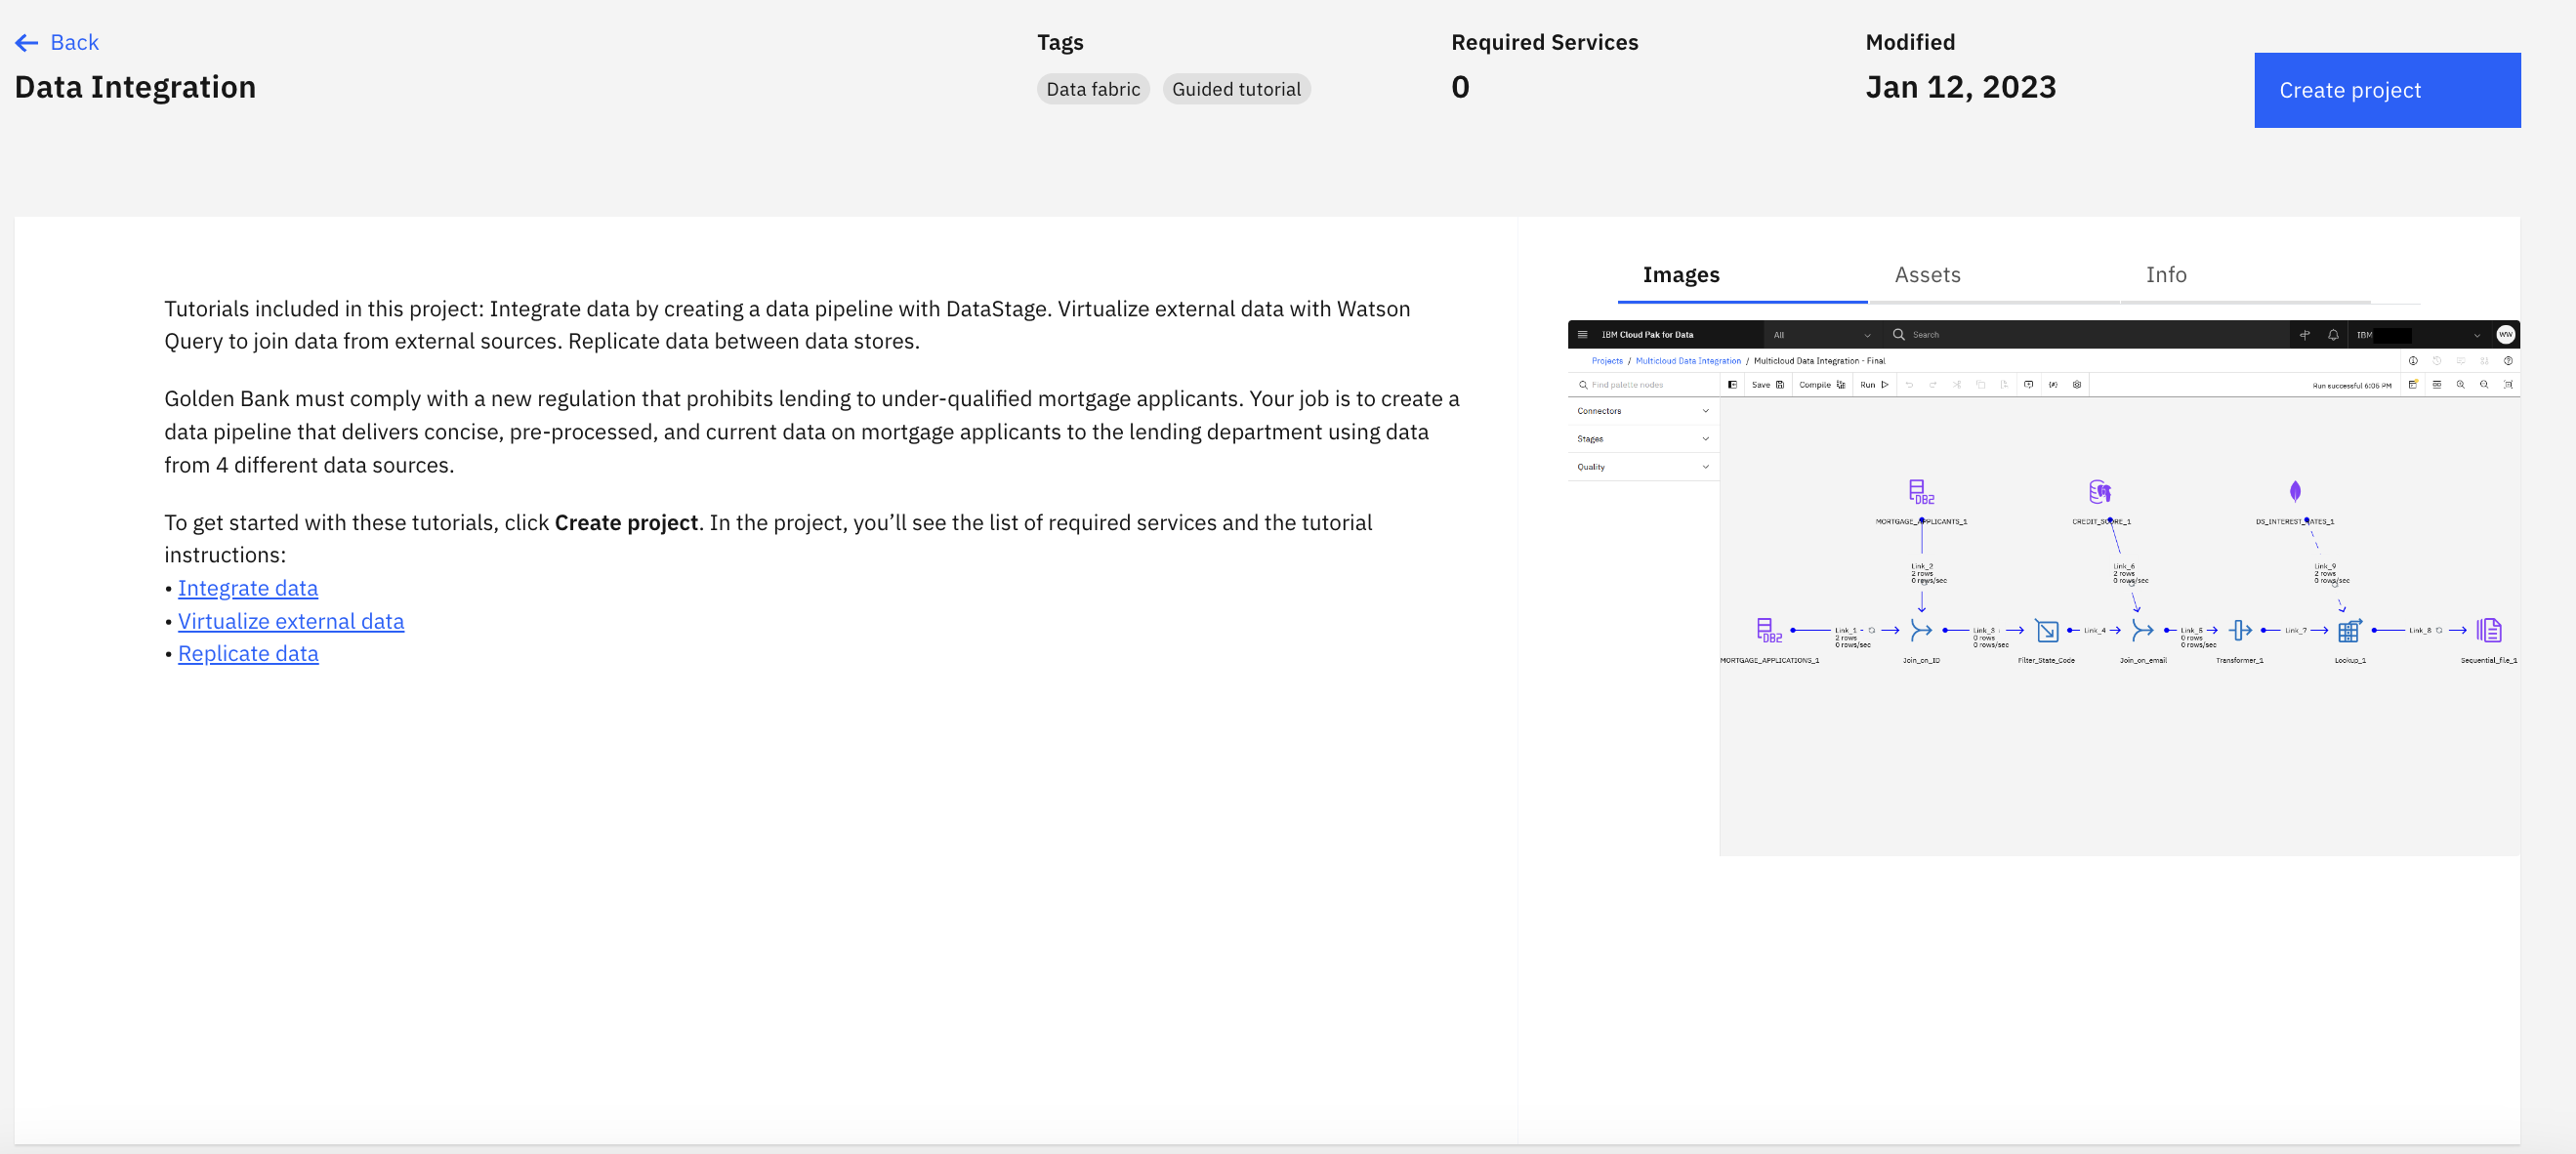Image resolution: width=2576 pixels, height=1154 pixels.
Task: Expand the Quality palette section
Action: 1643,467
